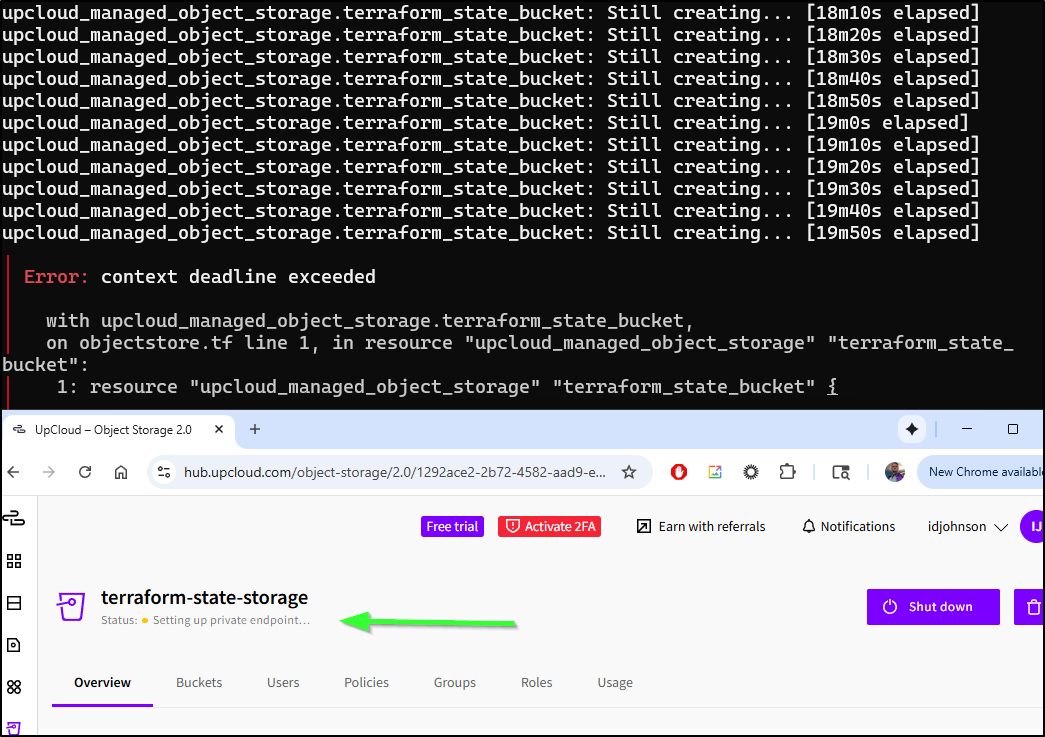Switch to the Policies tab
The image size is (1045, 737).
367,682
